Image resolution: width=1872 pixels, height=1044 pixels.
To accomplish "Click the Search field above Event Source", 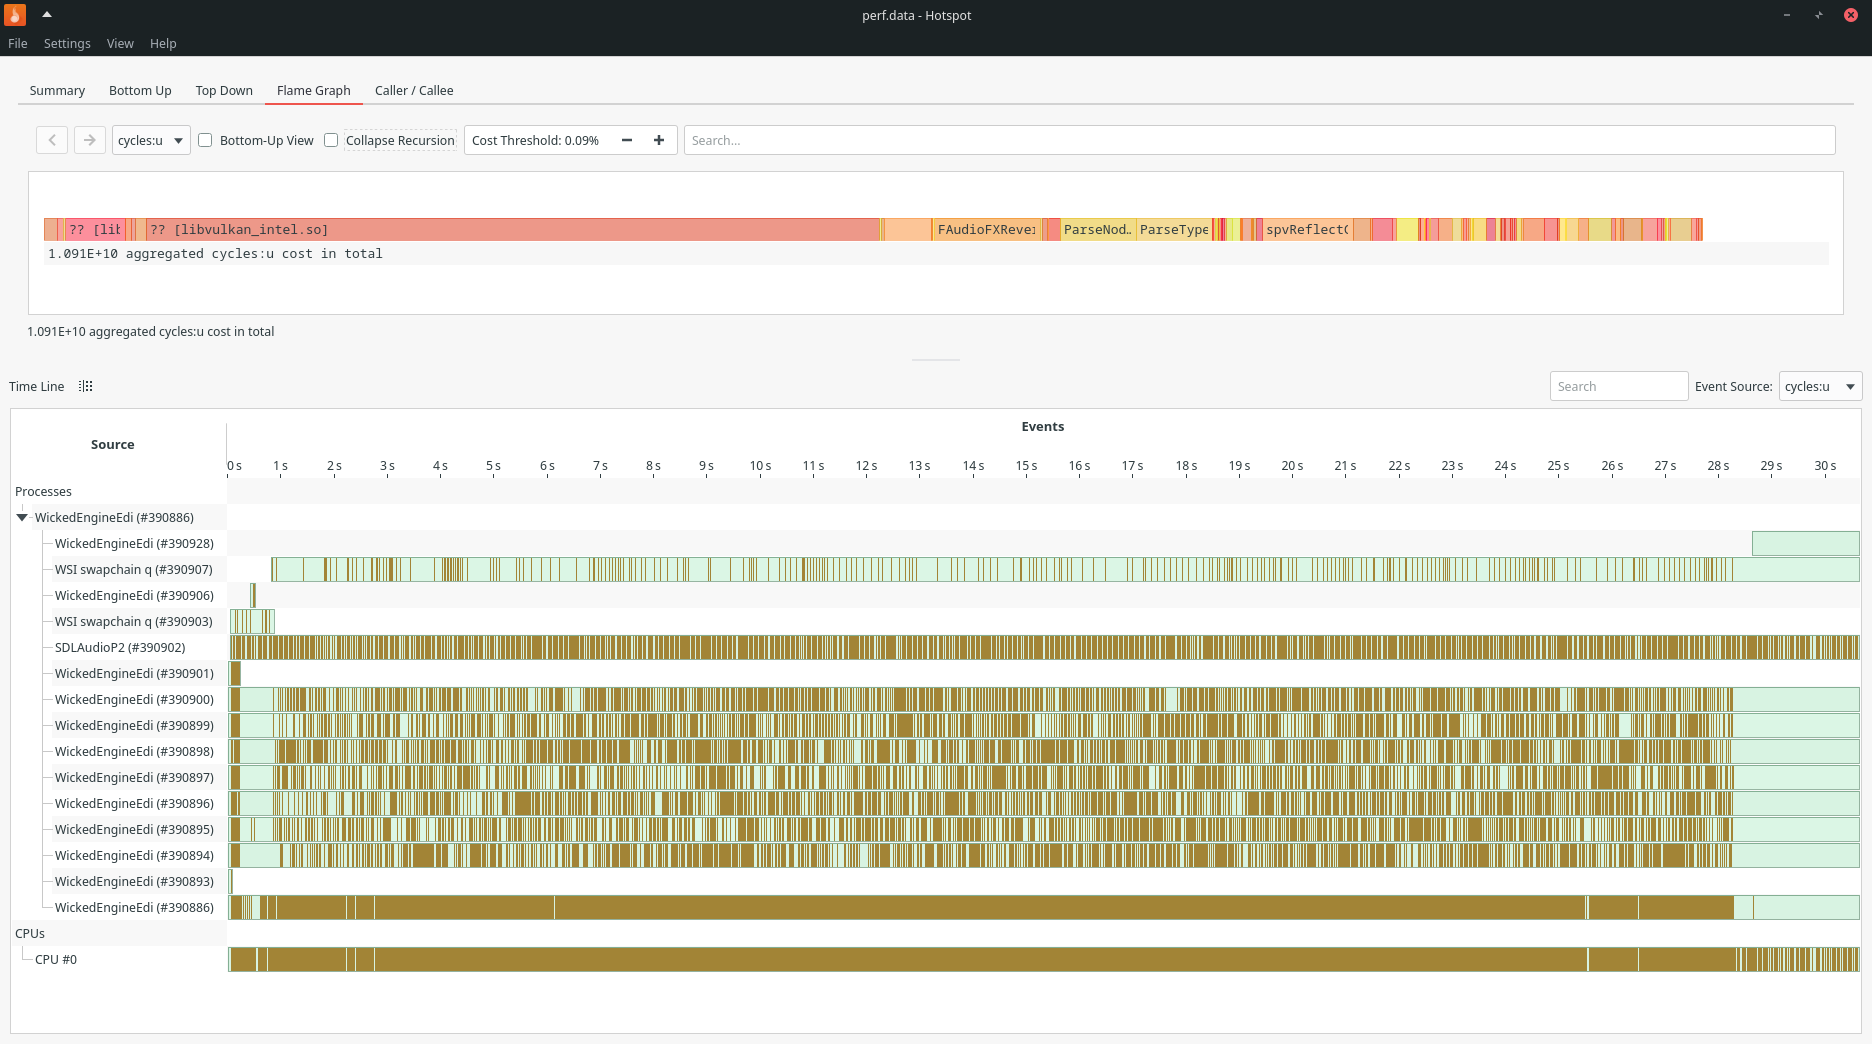I will tap(1618, 386).
